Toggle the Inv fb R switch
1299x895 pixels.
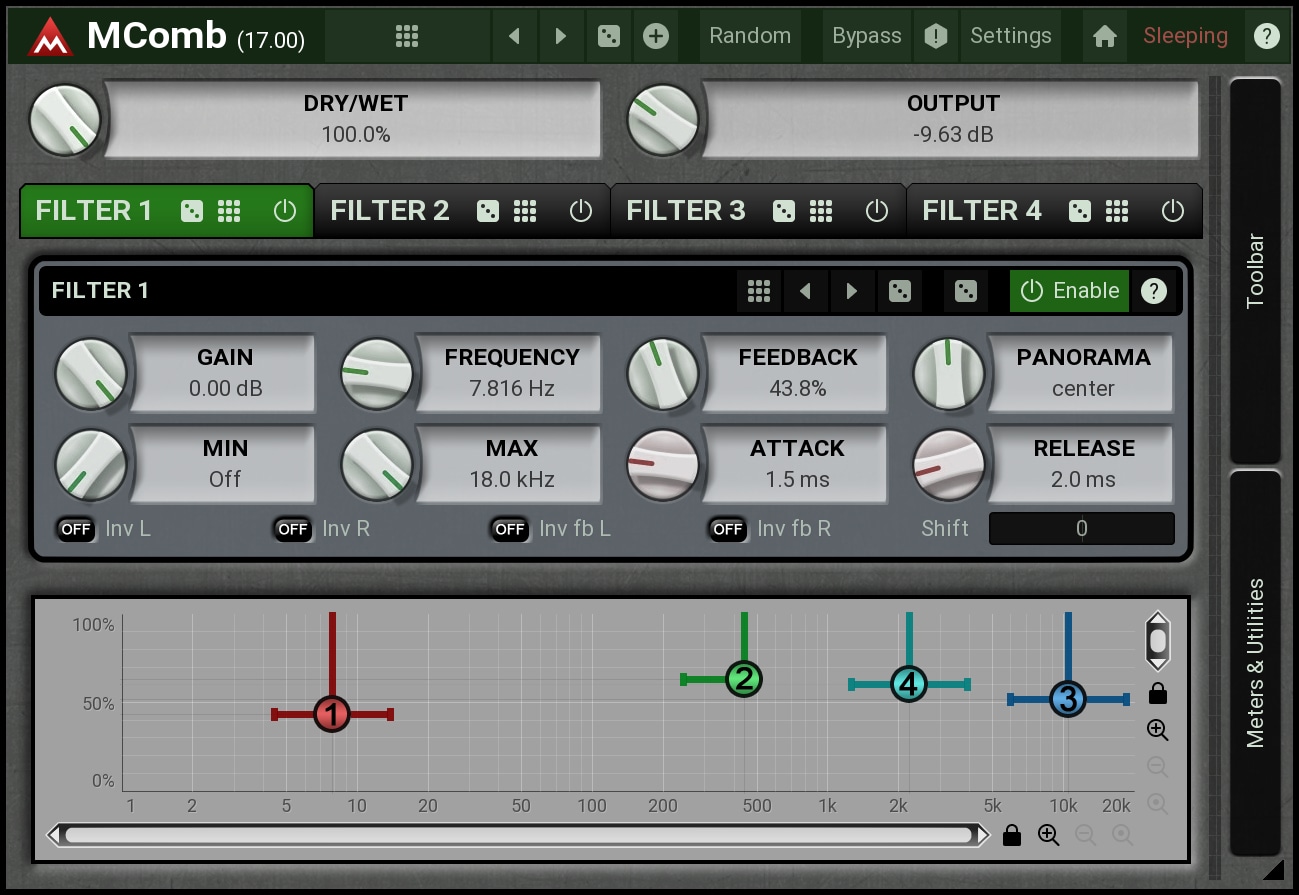point(727,529)
